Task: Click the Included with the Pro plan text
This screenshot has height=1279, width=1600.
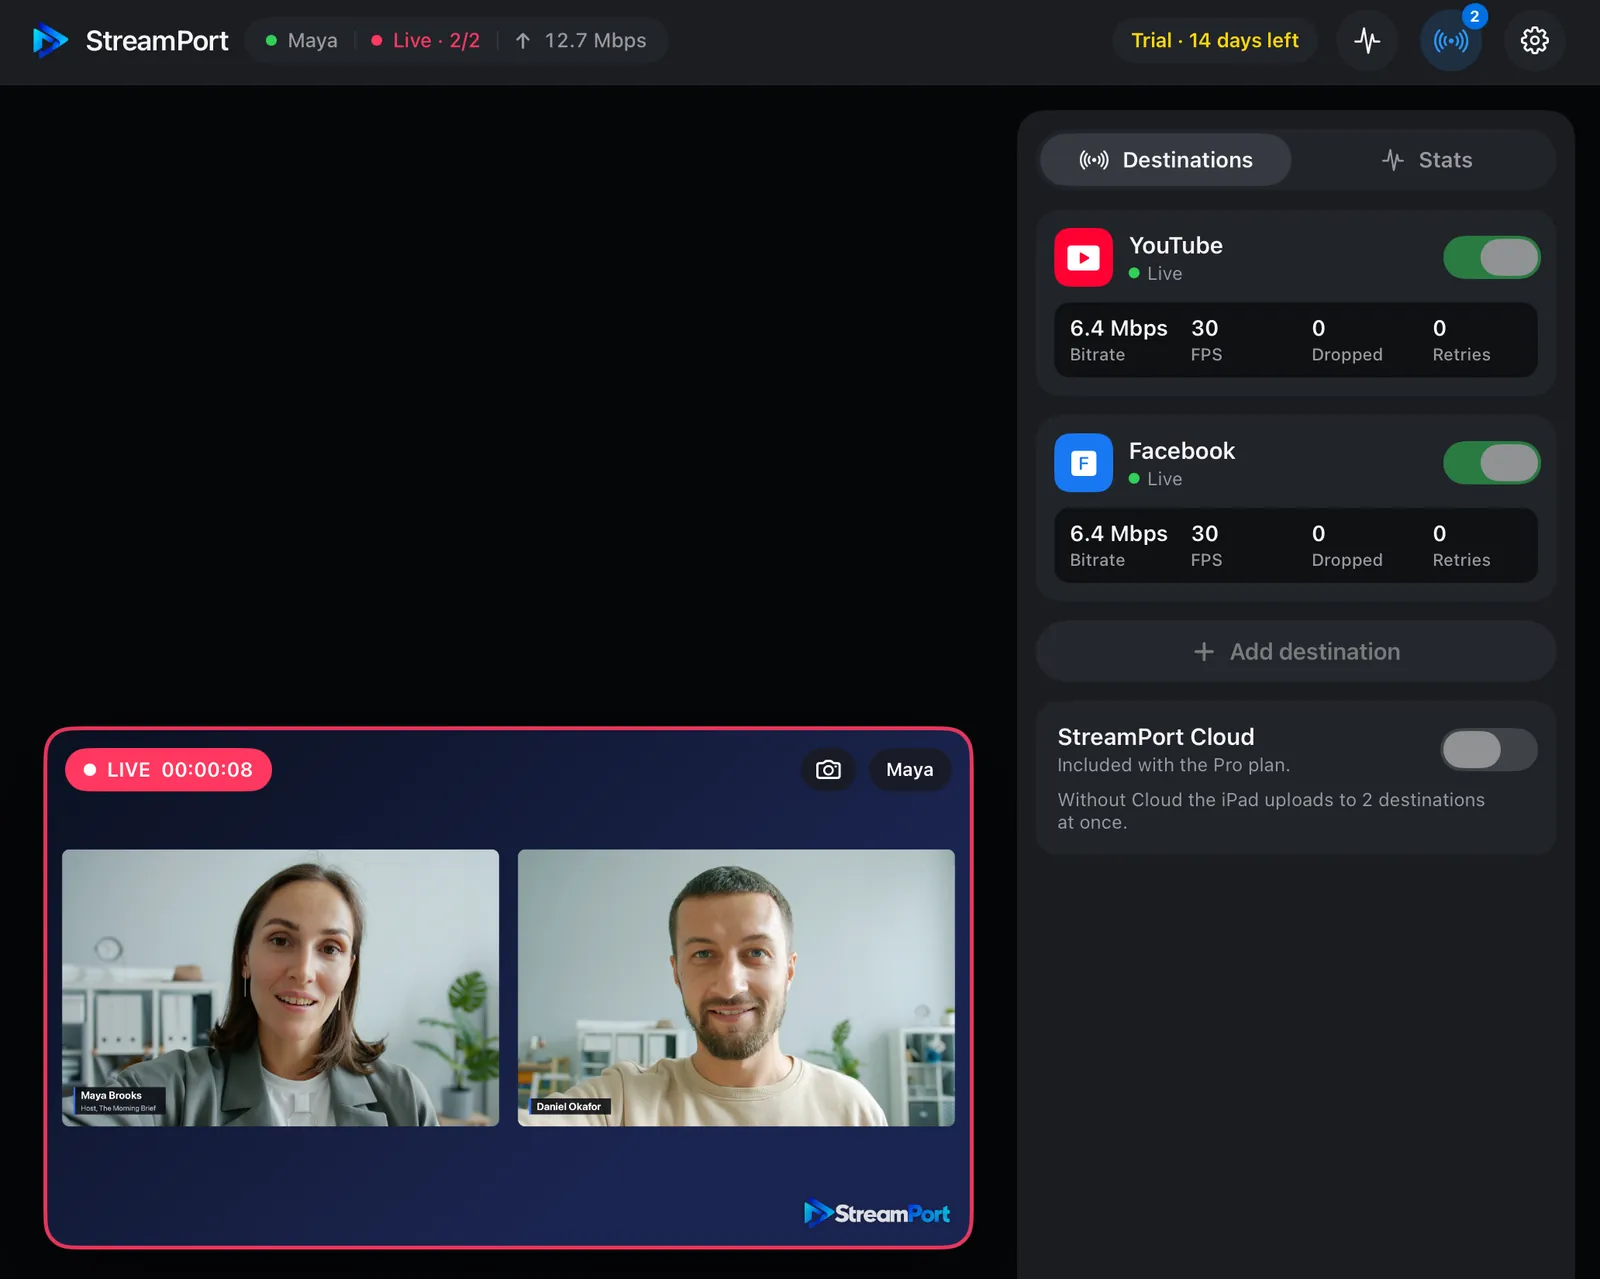Action: tap(1174, 765)
